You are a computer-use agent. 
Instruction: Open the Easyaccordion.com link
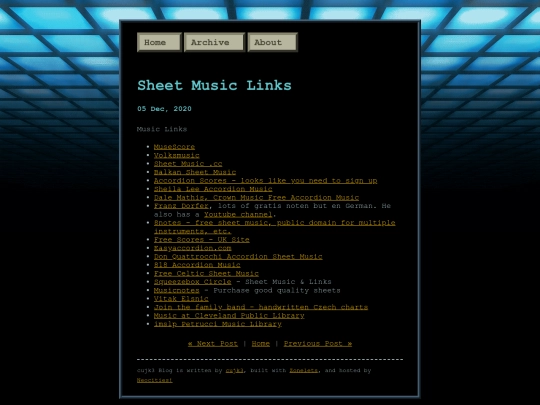click(x=193, y=248)
